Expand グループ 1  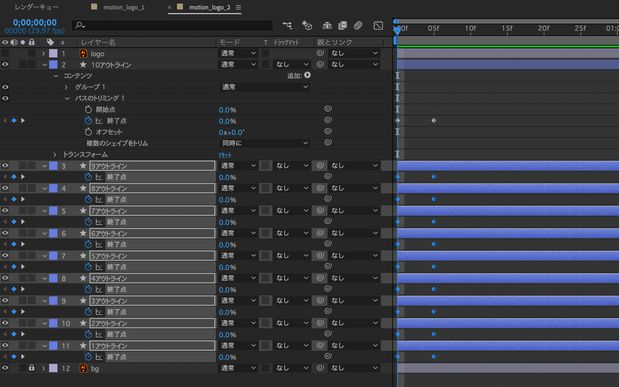pos(66,87)
